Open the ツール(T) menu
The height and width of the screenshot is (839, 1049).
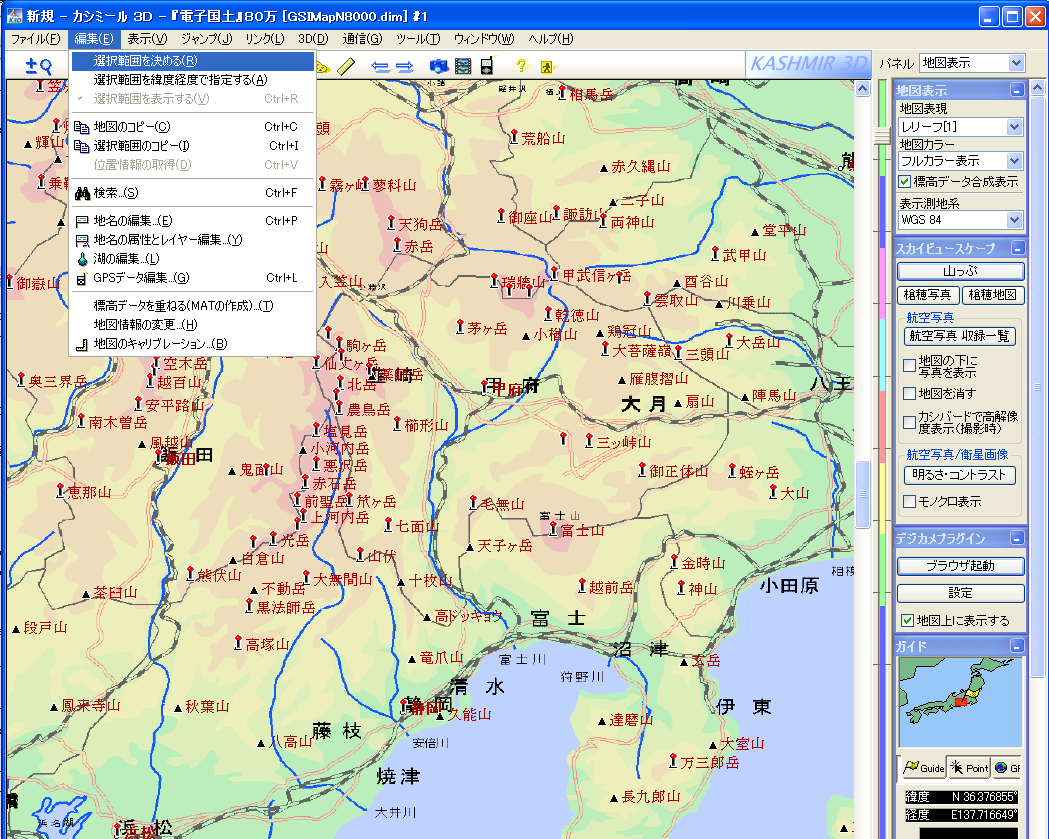coord(418,39)
